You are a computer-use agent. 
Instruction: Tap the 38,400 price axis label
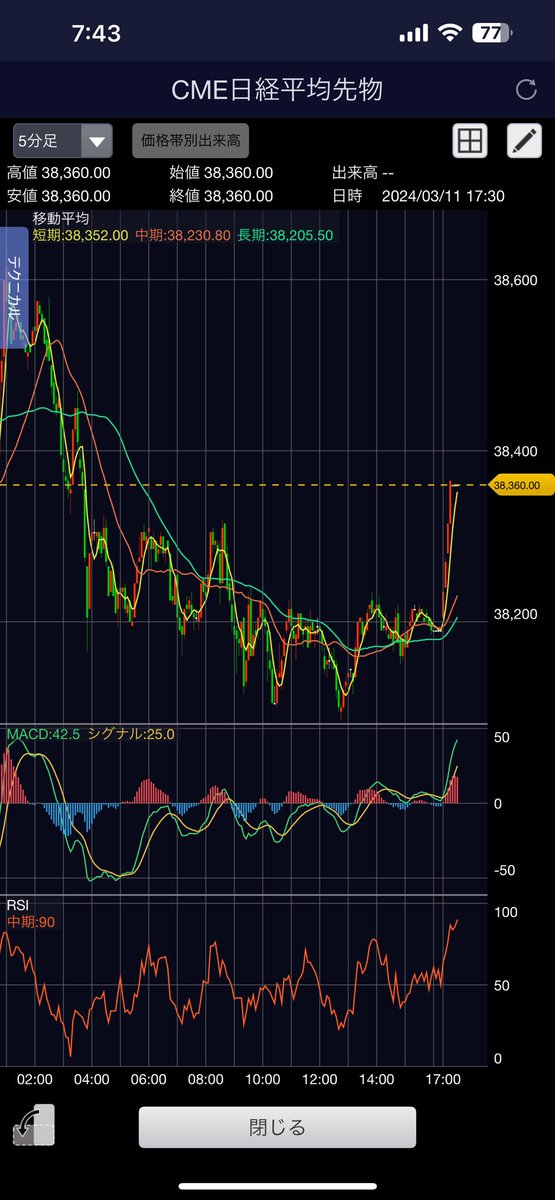(x=516, y=452)
